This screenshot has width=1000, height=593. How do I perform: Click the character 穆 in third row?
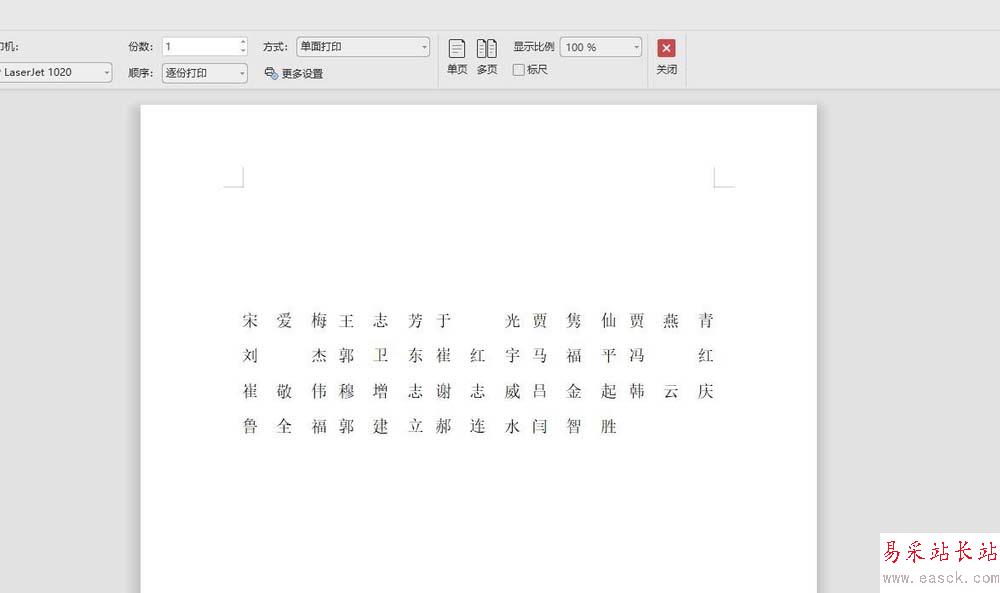346,391
